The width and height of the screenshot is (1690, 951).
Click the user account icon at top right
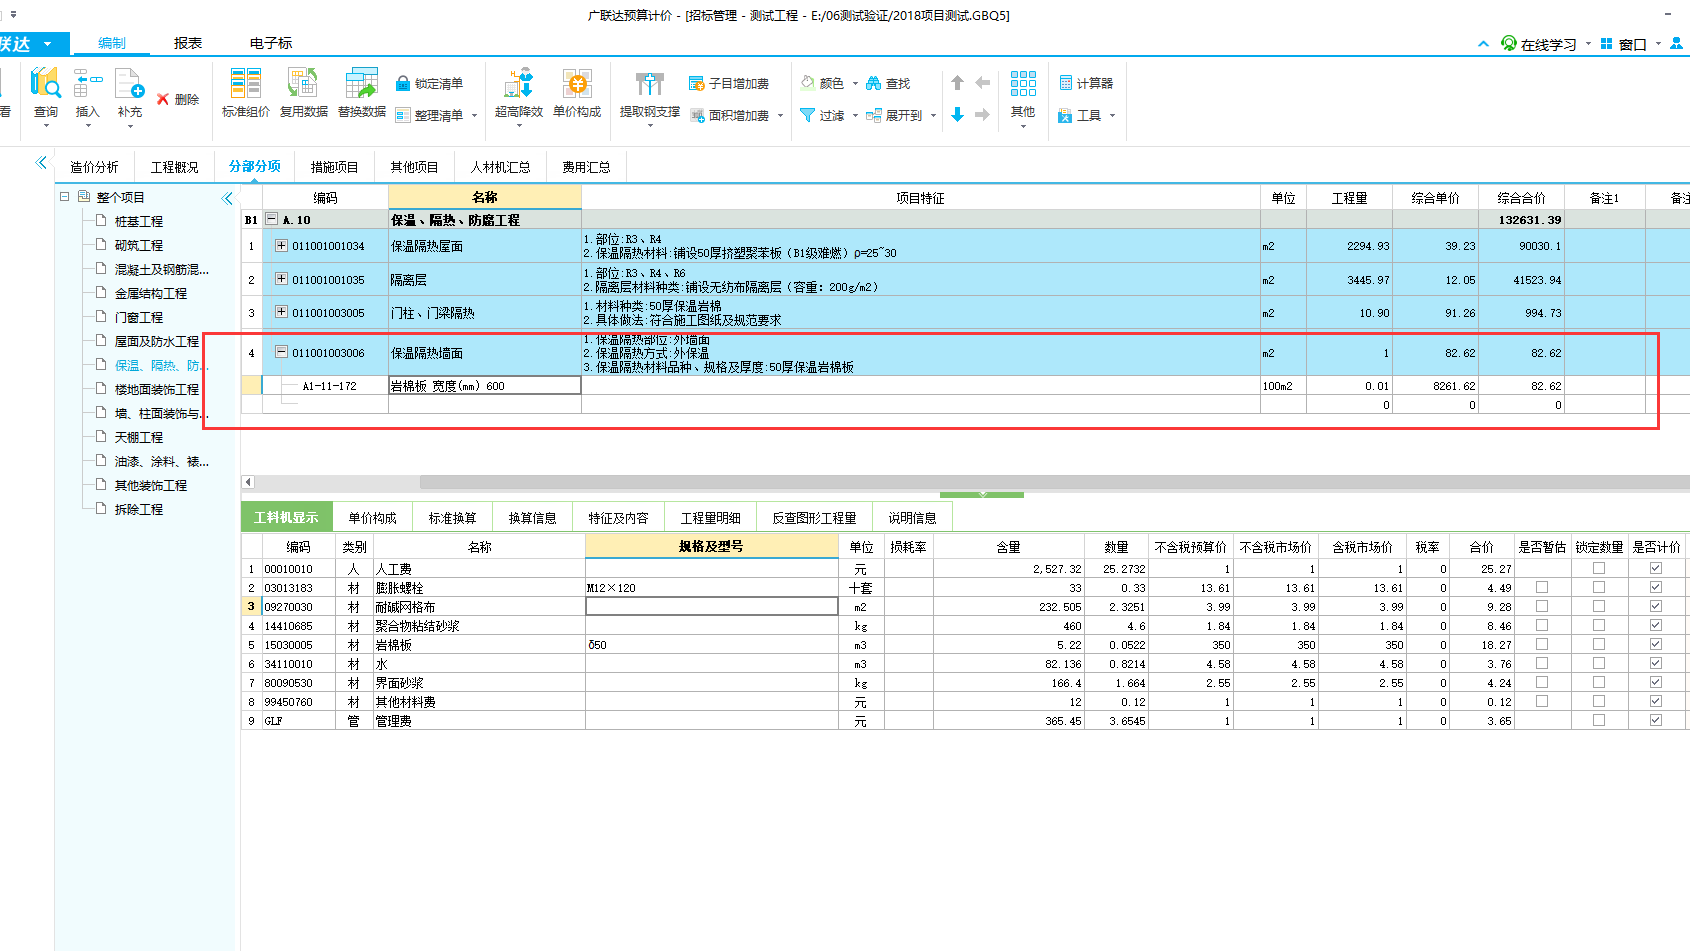pyautogui.click(x=1676, y=44)
